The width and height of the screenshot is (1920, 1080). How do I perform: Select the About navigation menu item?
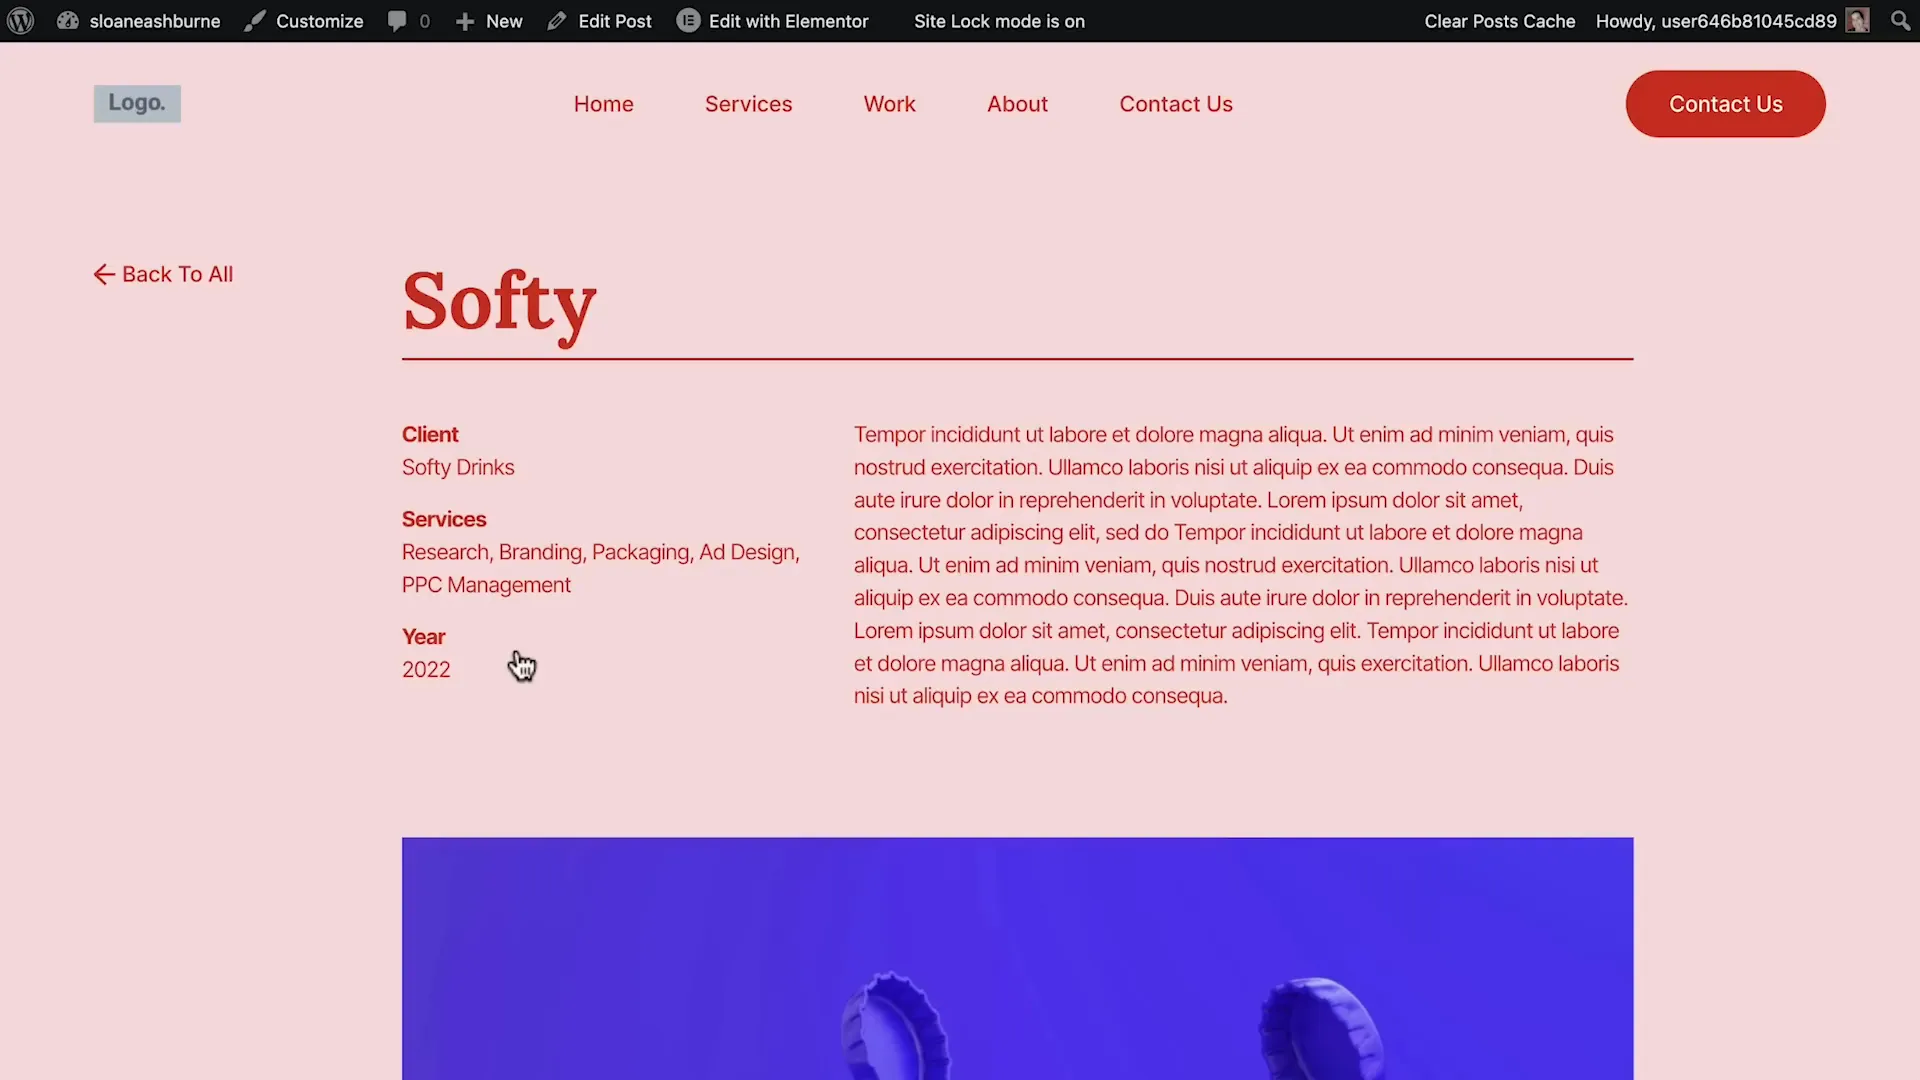[x=1017, y=104]
